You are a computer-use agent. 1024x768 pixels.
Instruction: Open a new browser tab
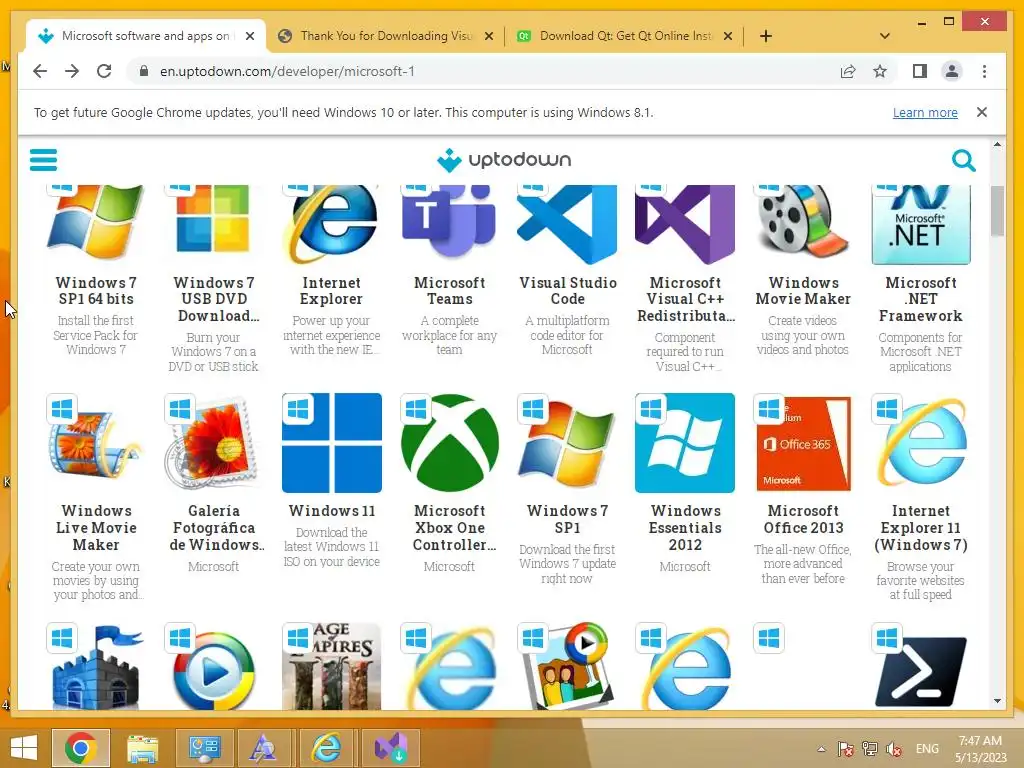pyautogui.click(x=766, y=36)
